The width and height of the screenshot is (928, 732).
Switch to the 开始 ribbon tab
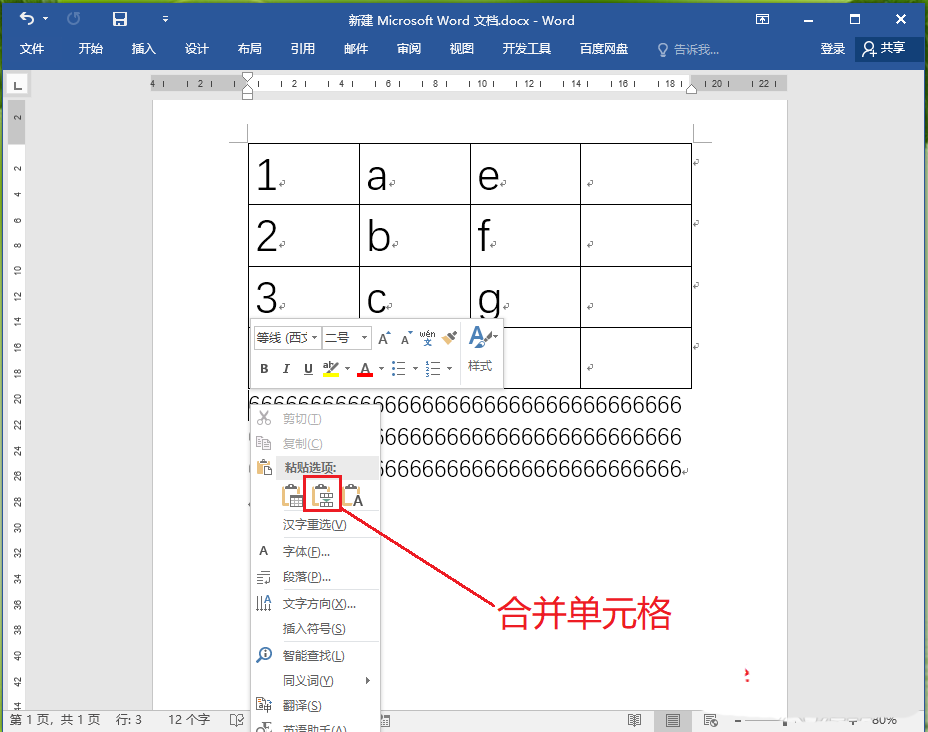pyautogui.click(x=91, y=49)
